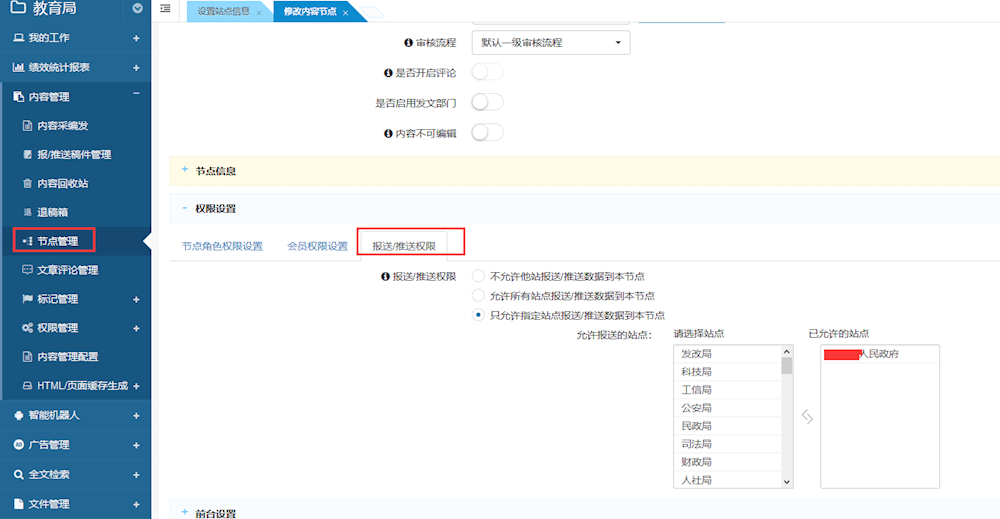Collapse the 权限设置 section
Image resolution: width=1000 pixels, height=519 pixels.
[185, 208]
